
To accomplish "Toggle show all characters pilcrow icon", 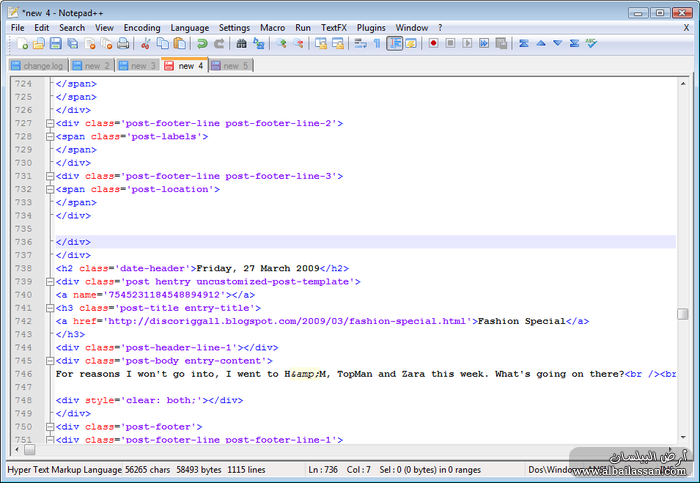I will (377, 43).
